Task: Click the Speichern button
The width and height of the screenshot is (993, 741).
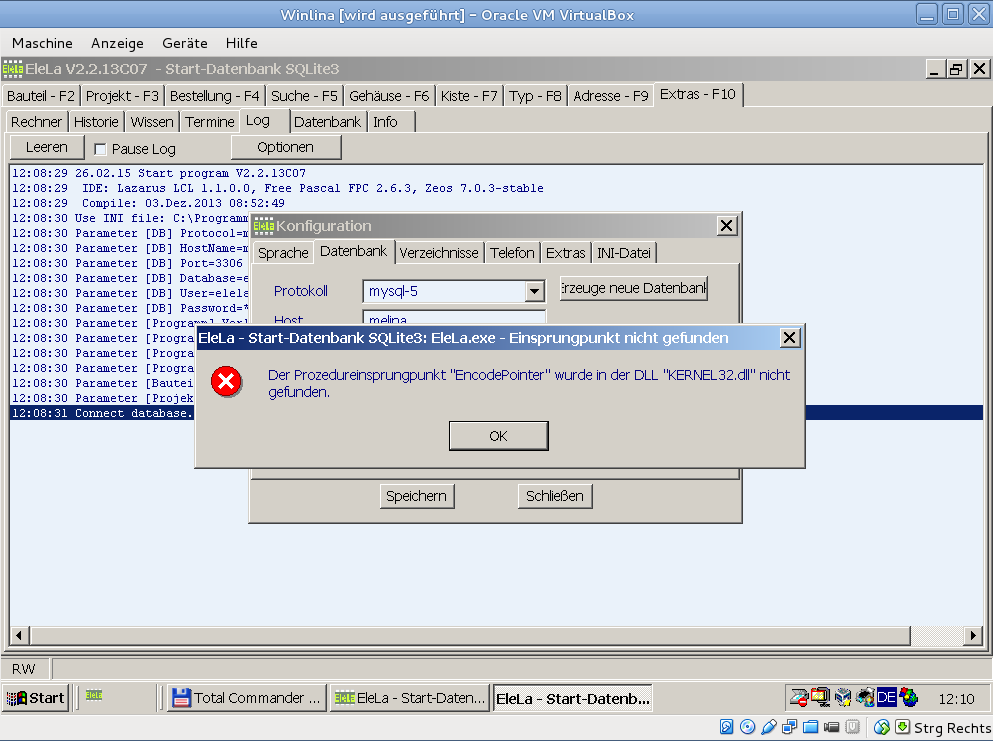Action: point(417,496)
